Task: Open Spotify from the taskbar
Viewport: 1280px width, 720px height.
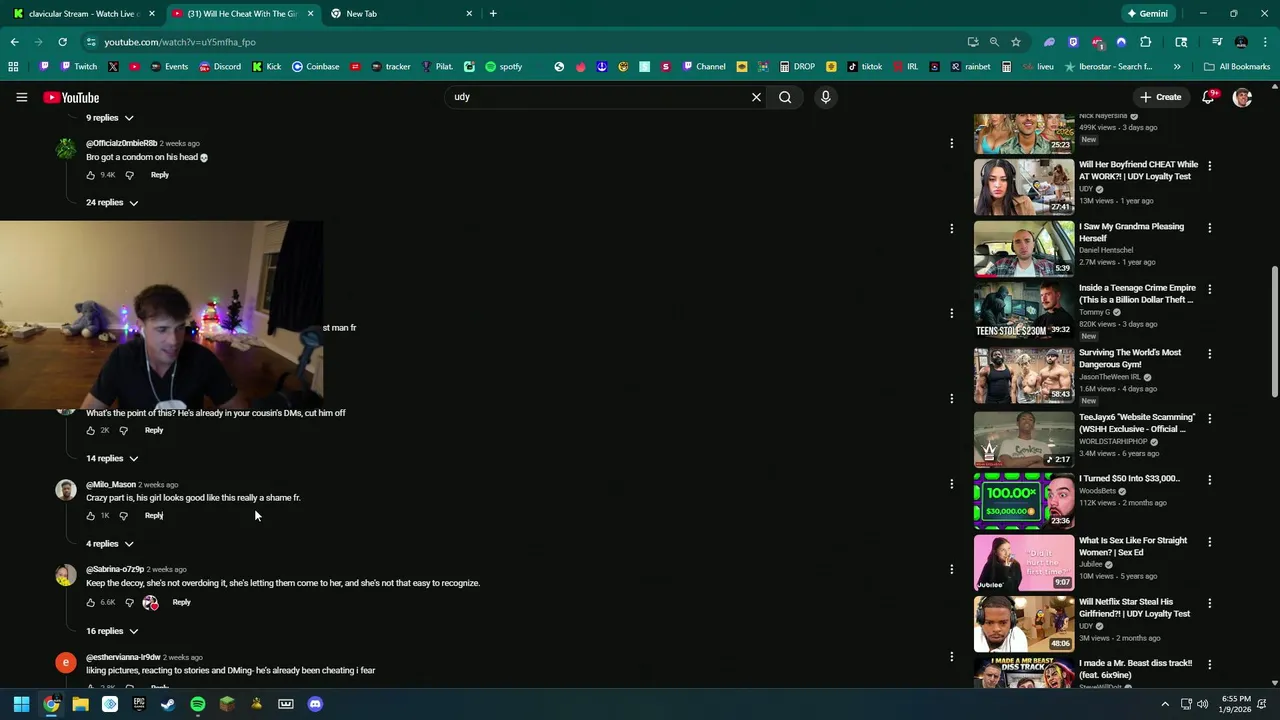Action: [x=198, y=704]
